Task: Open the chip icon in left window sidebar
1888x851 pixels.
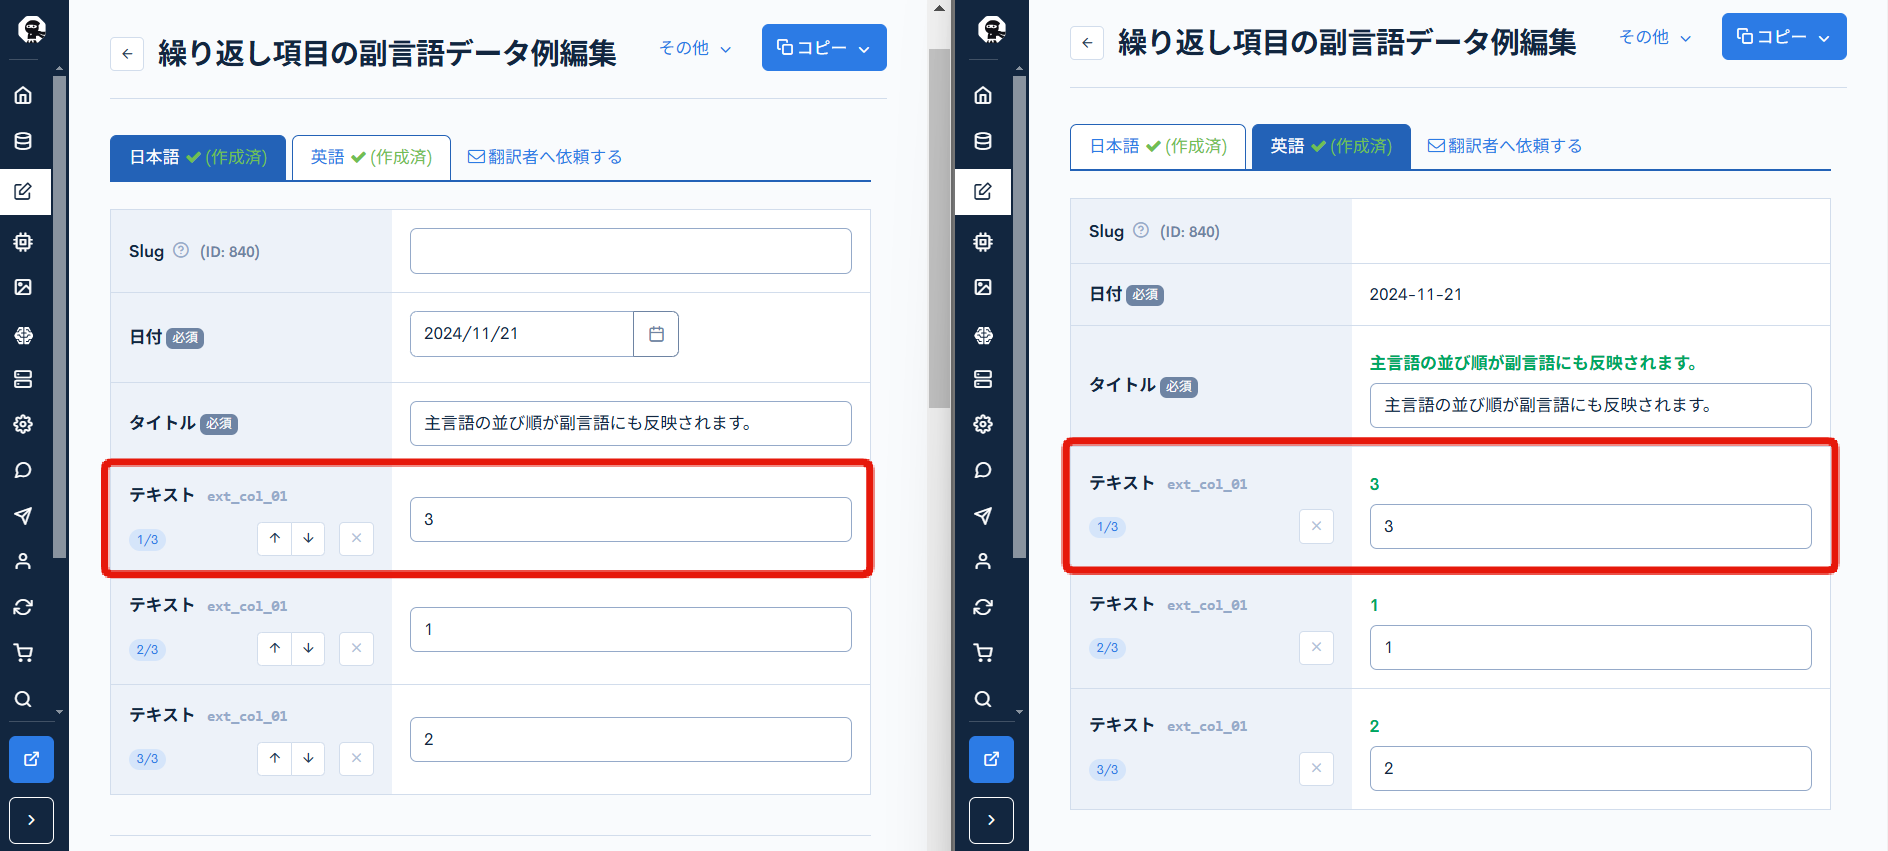Action: [23, 242]
